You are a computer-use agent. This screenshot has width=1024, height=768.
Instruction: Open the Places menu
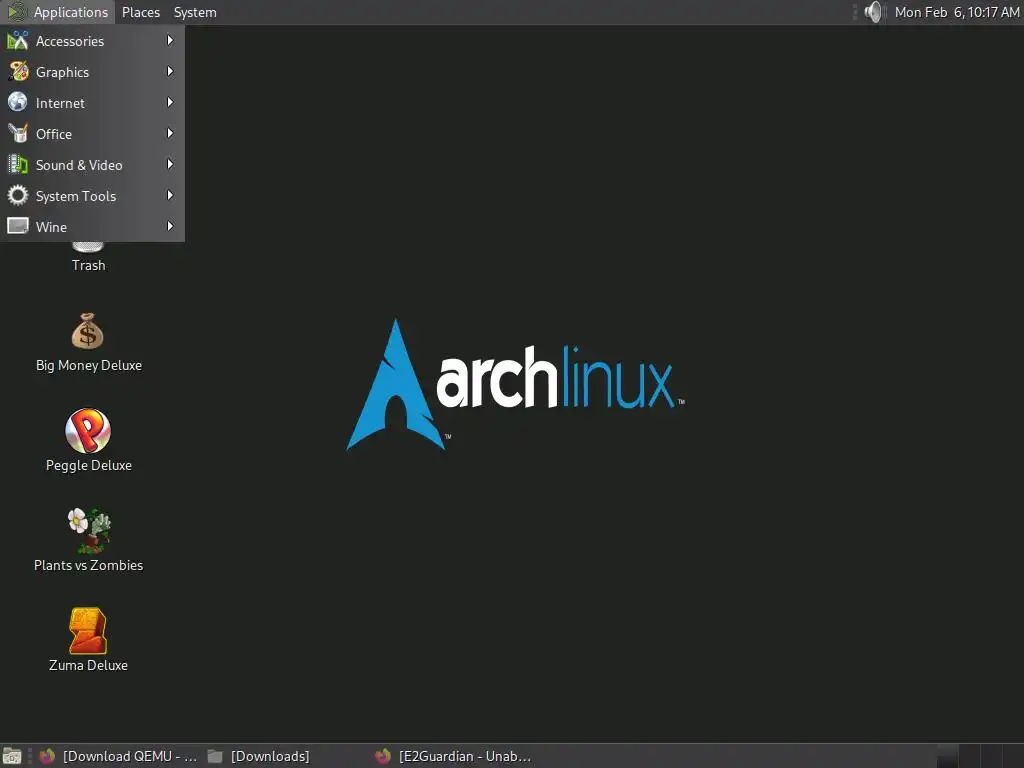(140, 12)
